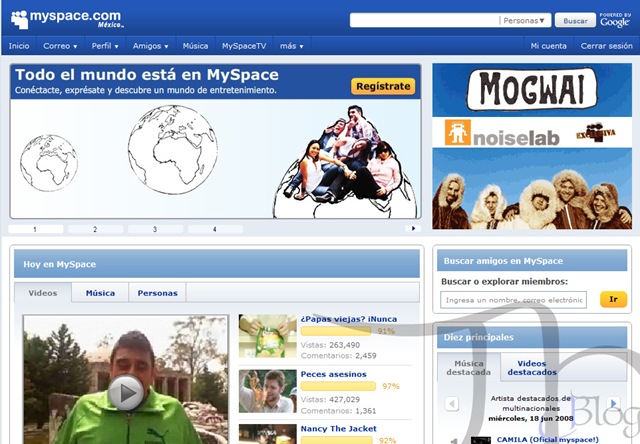Click the Hoy en MySpace heading

coord(60,264)
